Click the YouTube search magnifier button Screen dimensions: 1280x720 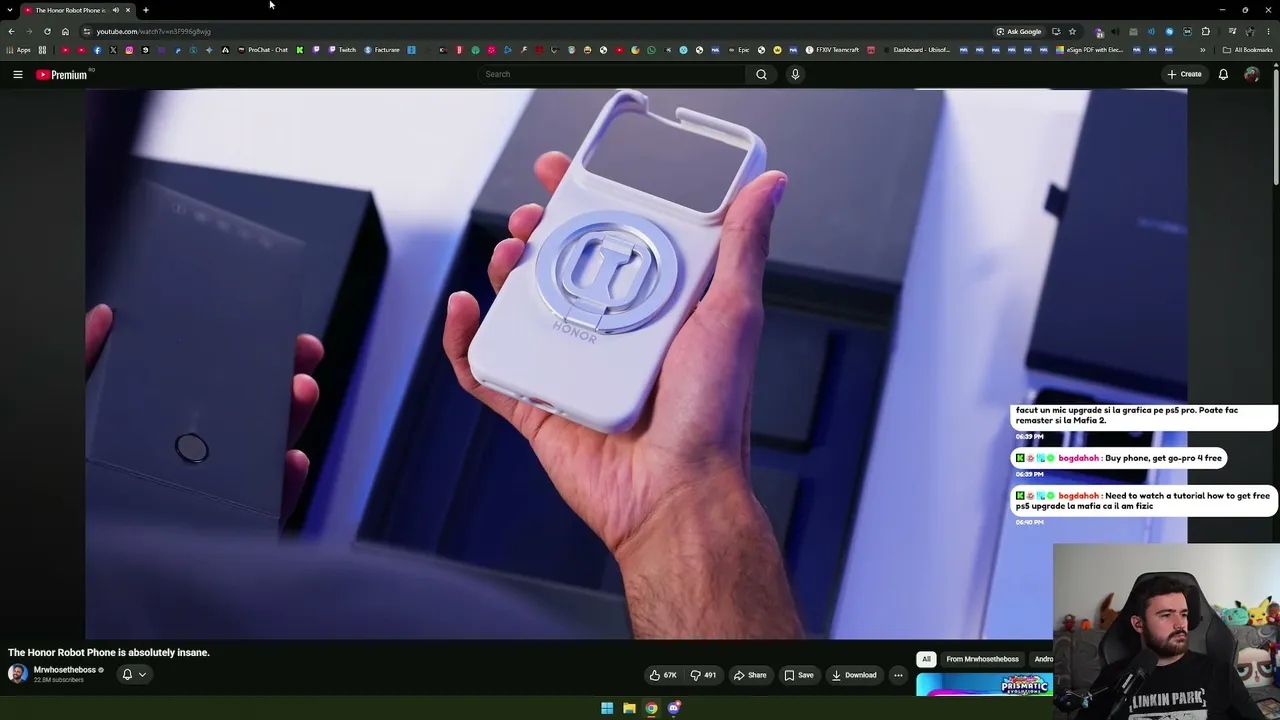(x=762, y=74)
